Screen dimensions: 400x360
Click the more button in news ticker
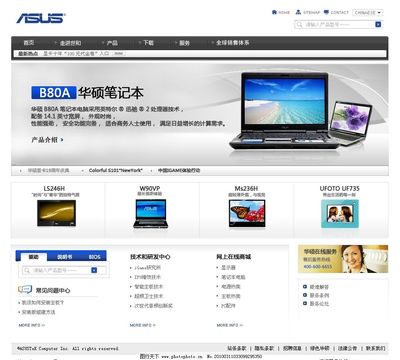click(x=119, y=53)
